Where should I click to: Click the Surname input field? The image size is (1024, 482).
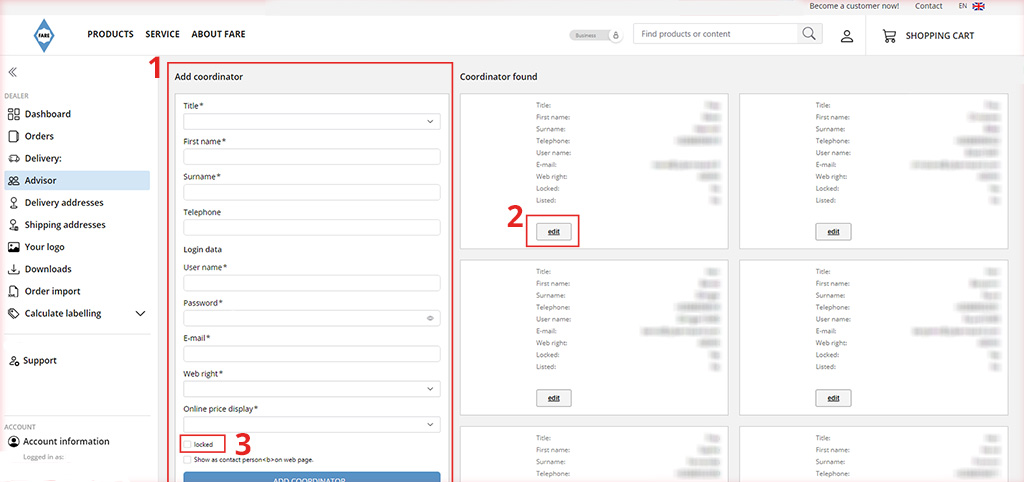coord(312,192)
